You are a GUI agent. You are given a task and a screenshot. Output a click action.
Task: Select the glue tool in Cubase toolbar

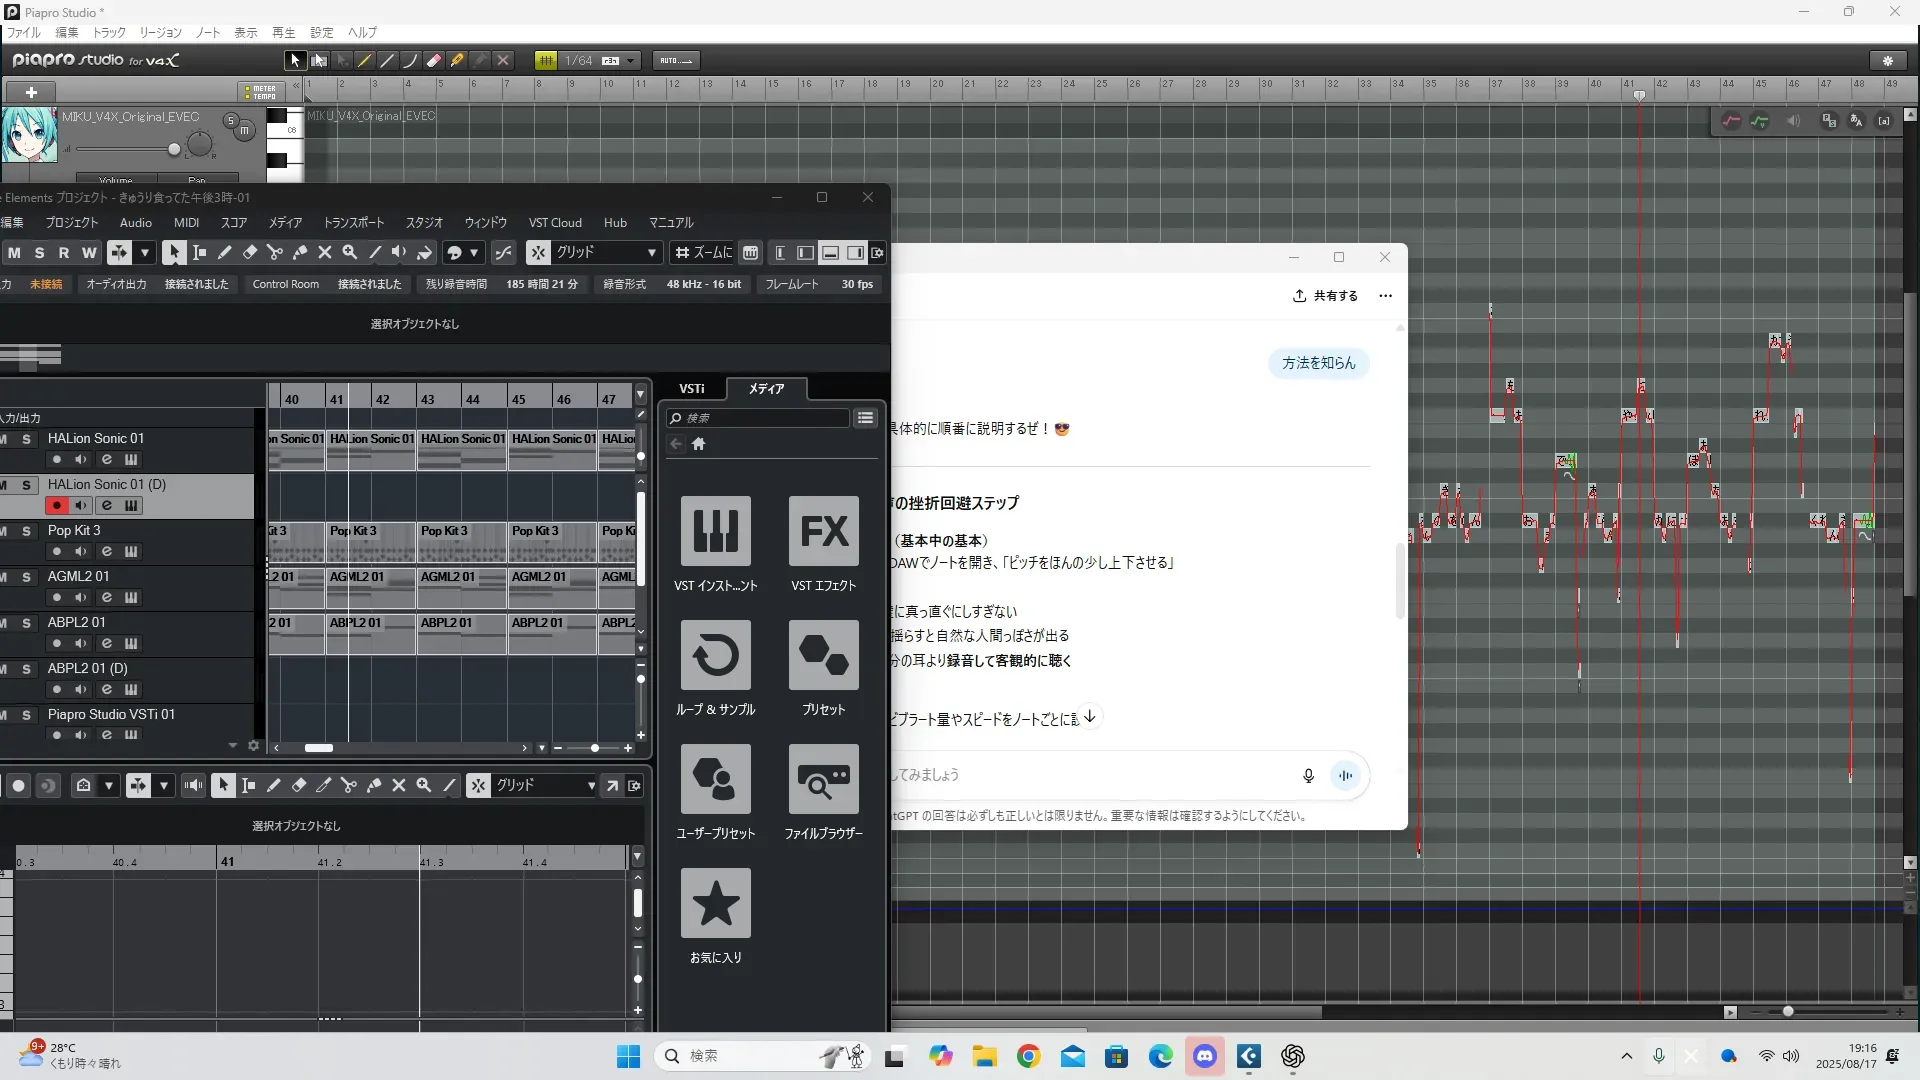click(300, 253)
